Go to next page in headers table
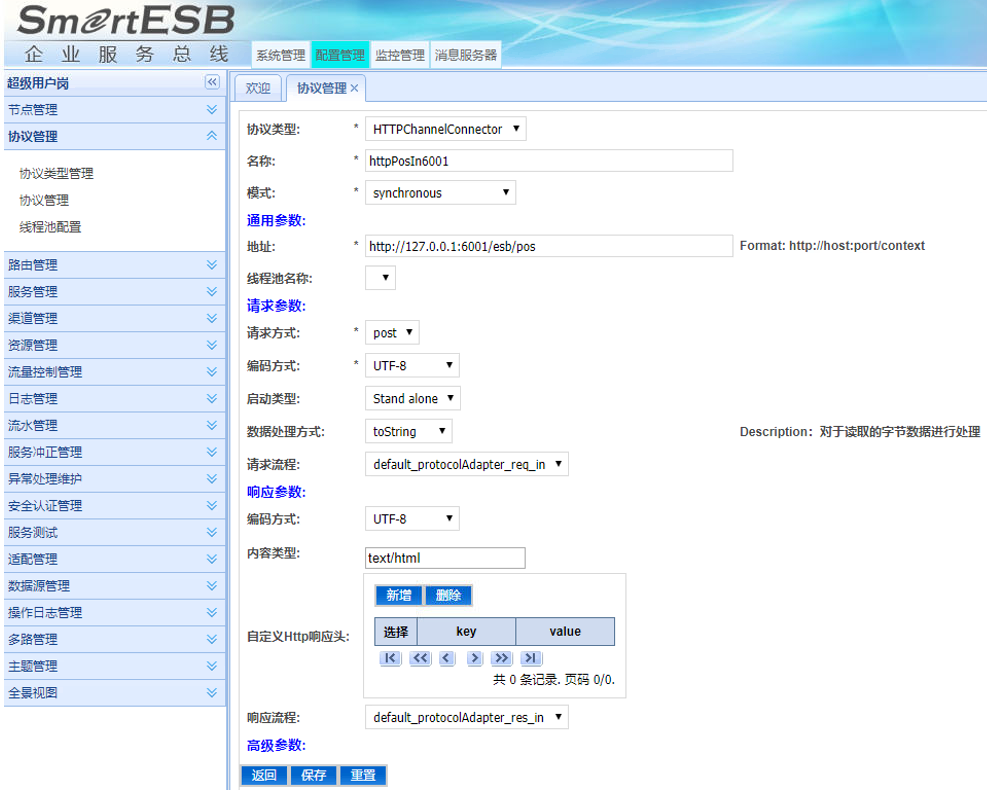 click(x=474, y=658)
